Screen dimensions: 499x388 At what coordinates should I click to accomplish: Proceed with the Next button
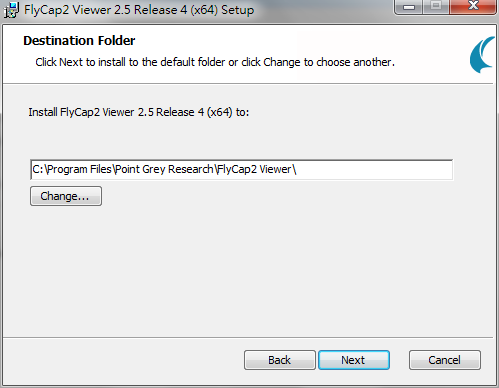tap(354, 360)
